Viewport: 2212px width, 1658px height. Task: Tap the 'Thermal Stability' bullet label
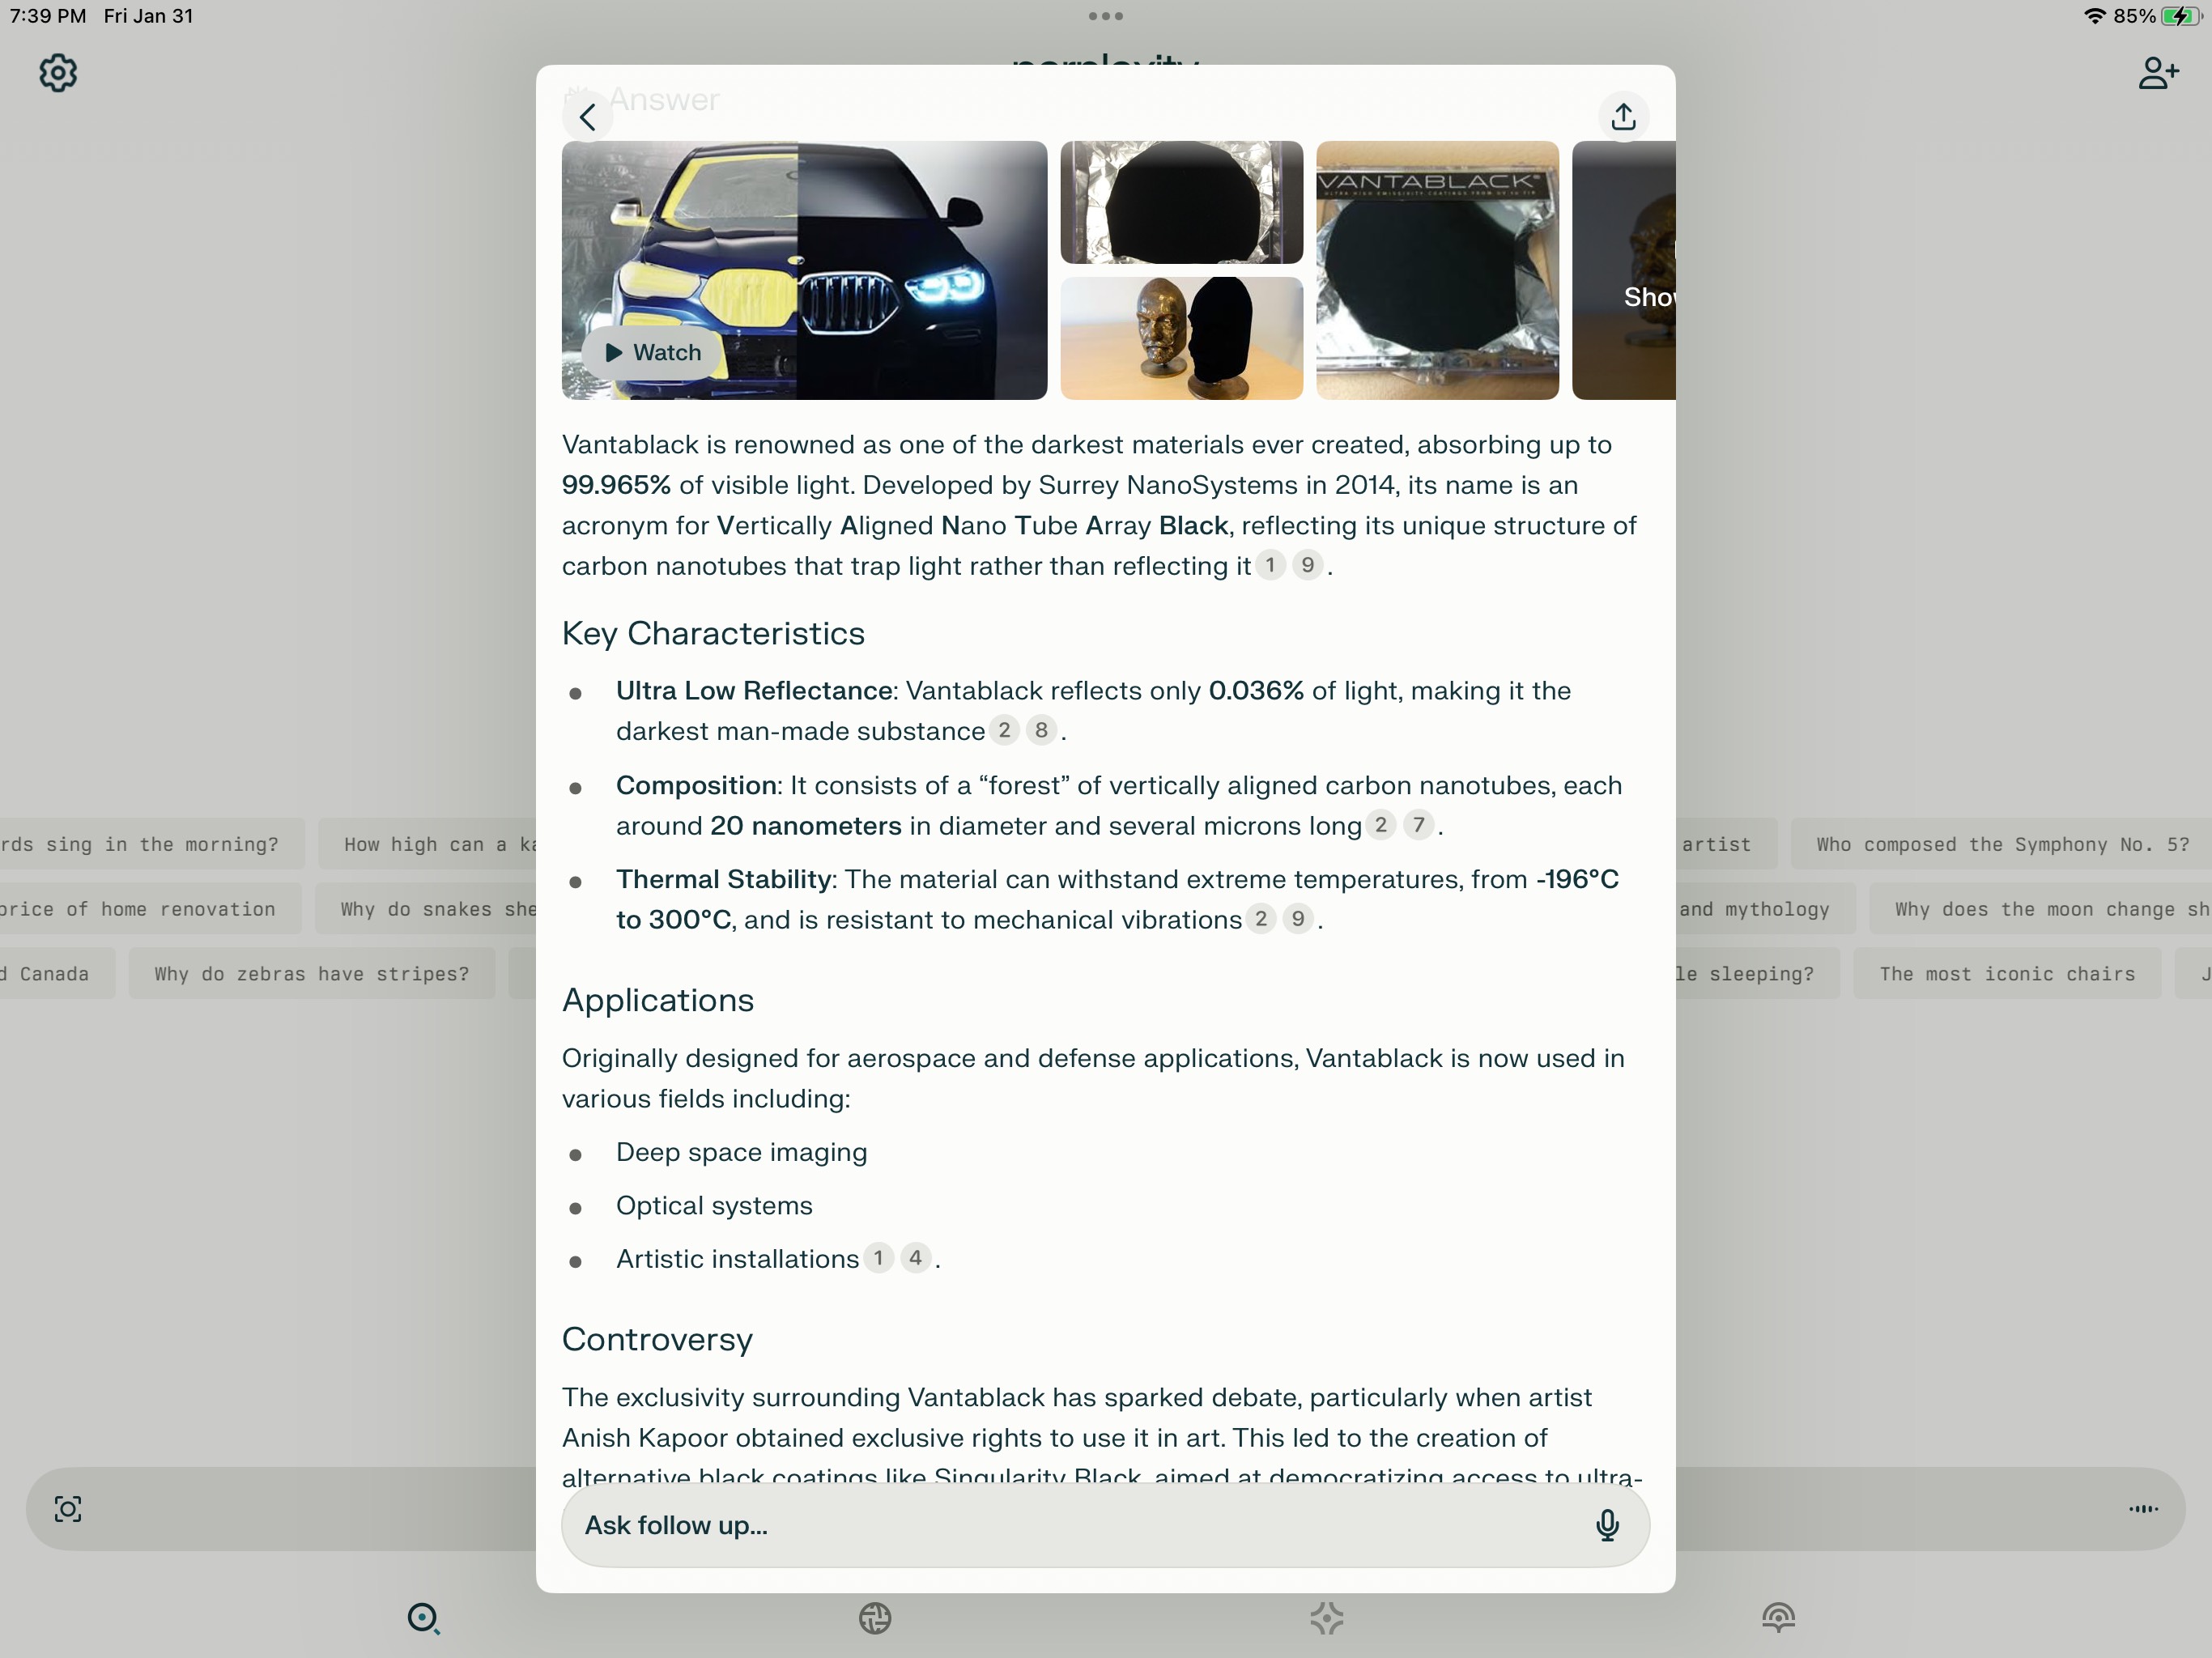coord(723,879)
